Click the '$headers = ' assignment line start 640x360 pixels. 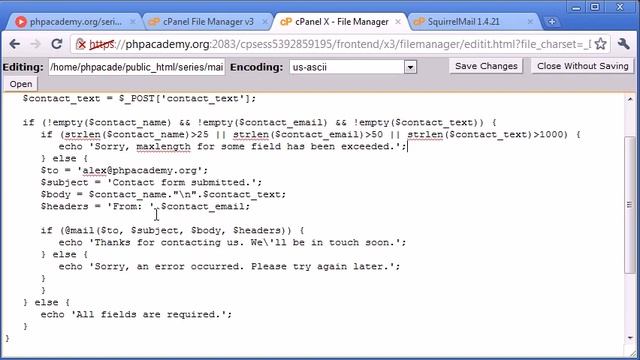tap(71, 207)
